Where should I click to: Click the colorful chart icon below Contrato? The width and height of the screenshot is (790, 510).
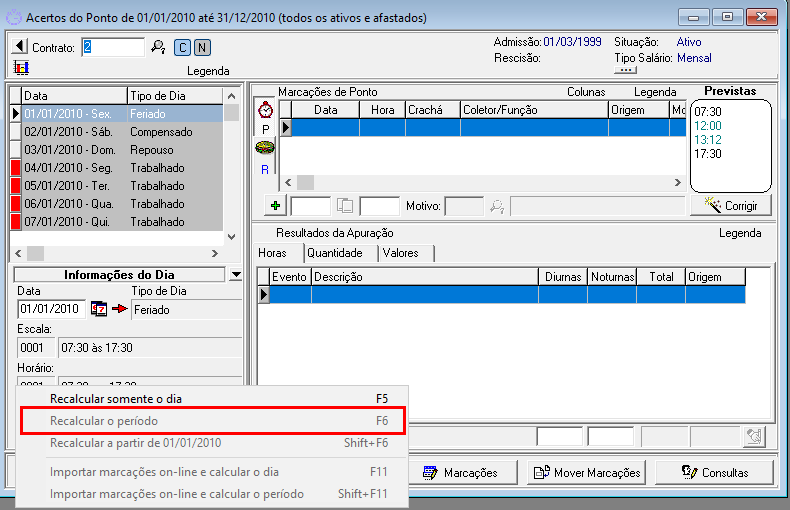(x=21, y=67)
